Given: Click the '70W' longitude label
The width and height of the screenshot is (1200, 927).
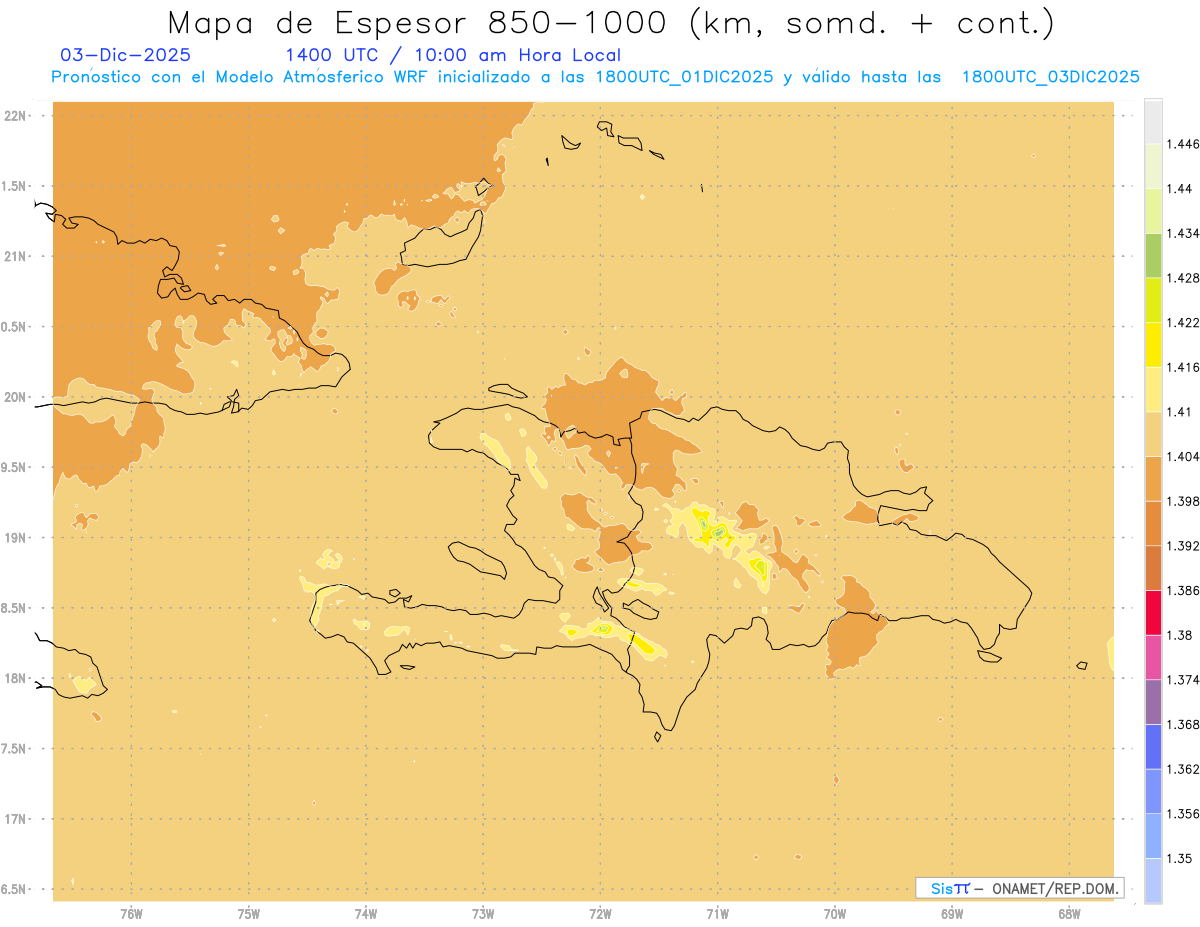Looking at the screenshot, I should pos(835,914).
